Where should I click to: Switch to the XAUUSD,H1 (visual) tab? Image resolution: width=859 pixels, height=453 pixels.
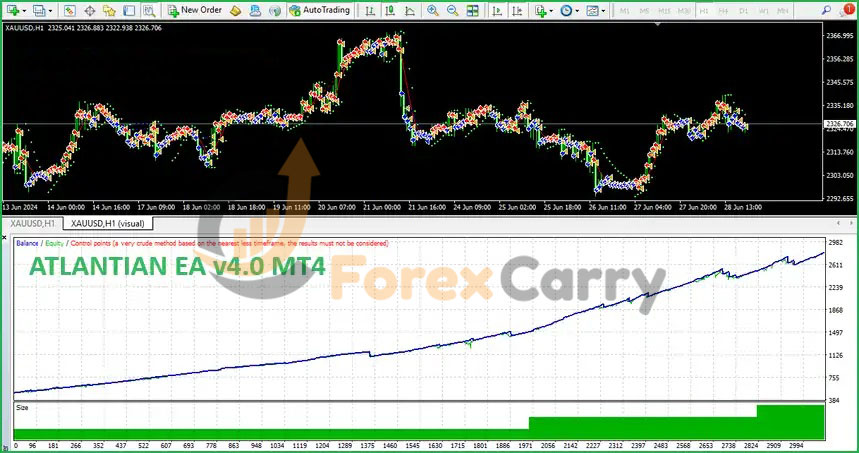tap(108, 223)
